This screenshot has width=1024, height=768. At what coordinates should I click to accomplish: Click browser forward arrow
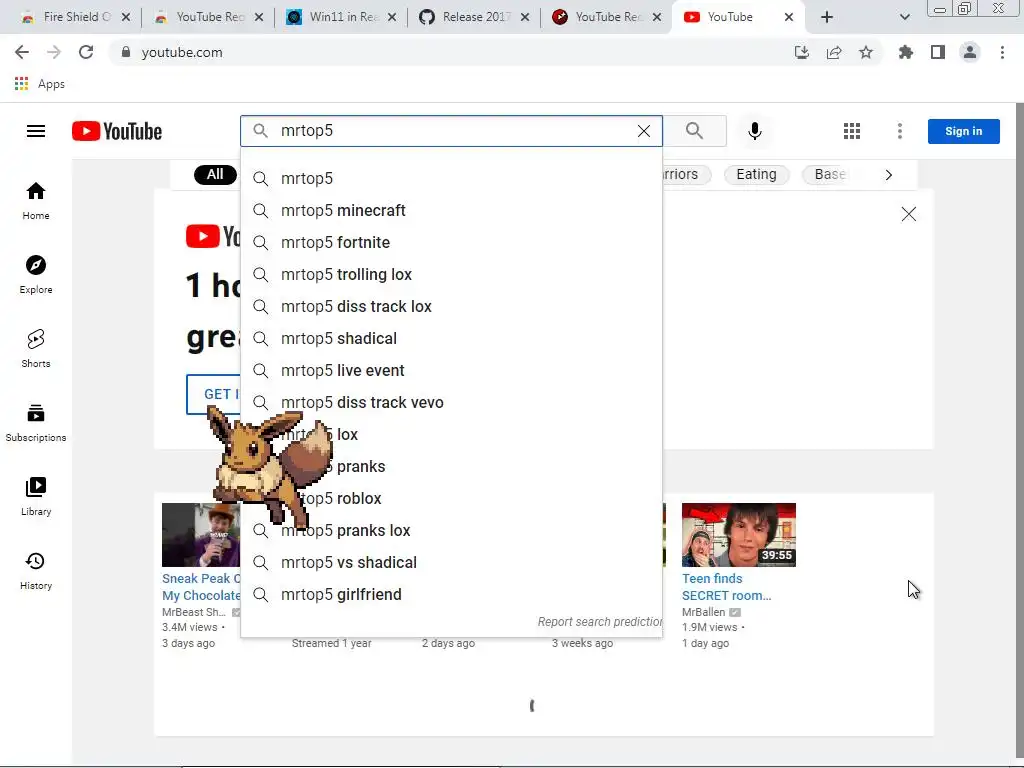coord(54,52)
